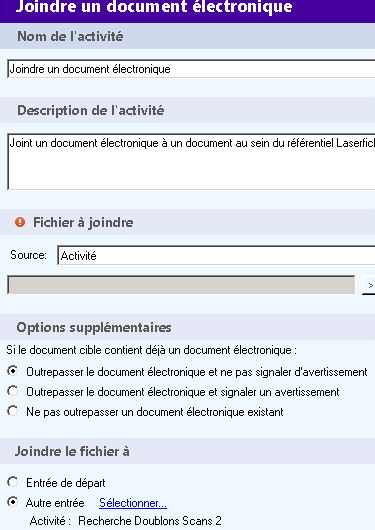
Task: Select Outrepasser et signaler un avertissement option
Action: coord(13,391)
